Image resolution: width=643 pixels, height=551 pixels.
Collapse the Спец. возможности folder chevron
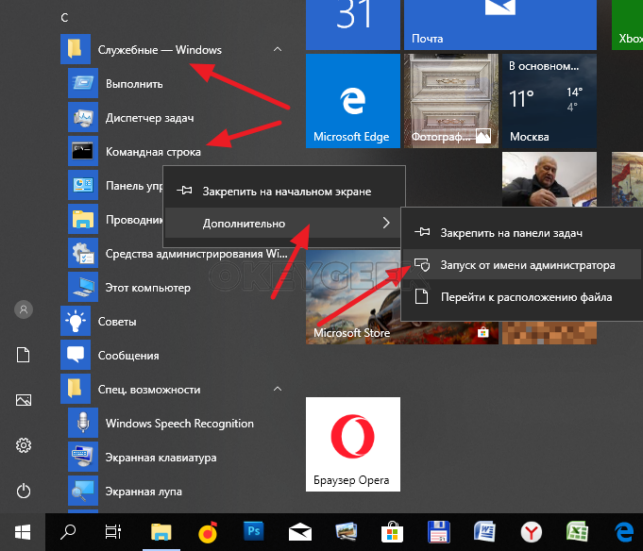click(x=278, y=389)
